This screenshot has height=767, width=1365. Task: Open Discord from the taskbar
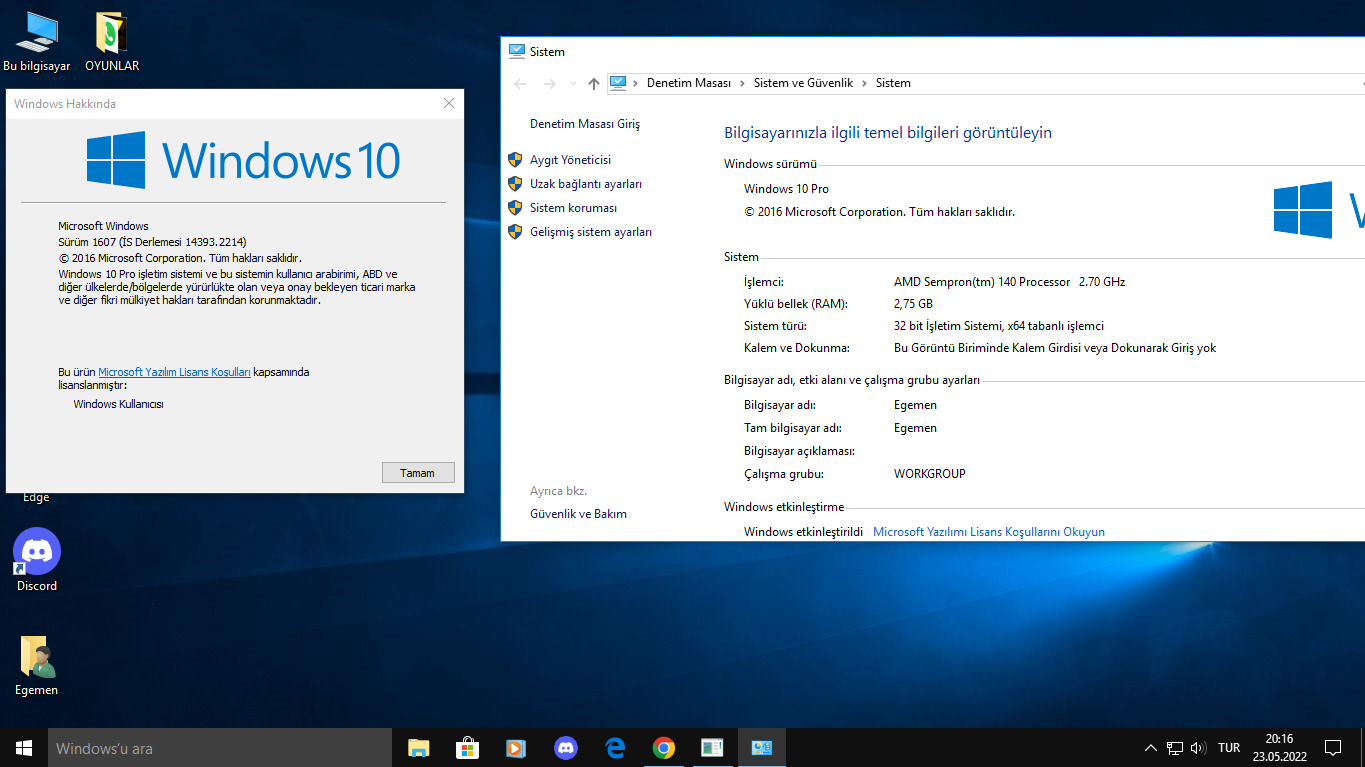566,748
